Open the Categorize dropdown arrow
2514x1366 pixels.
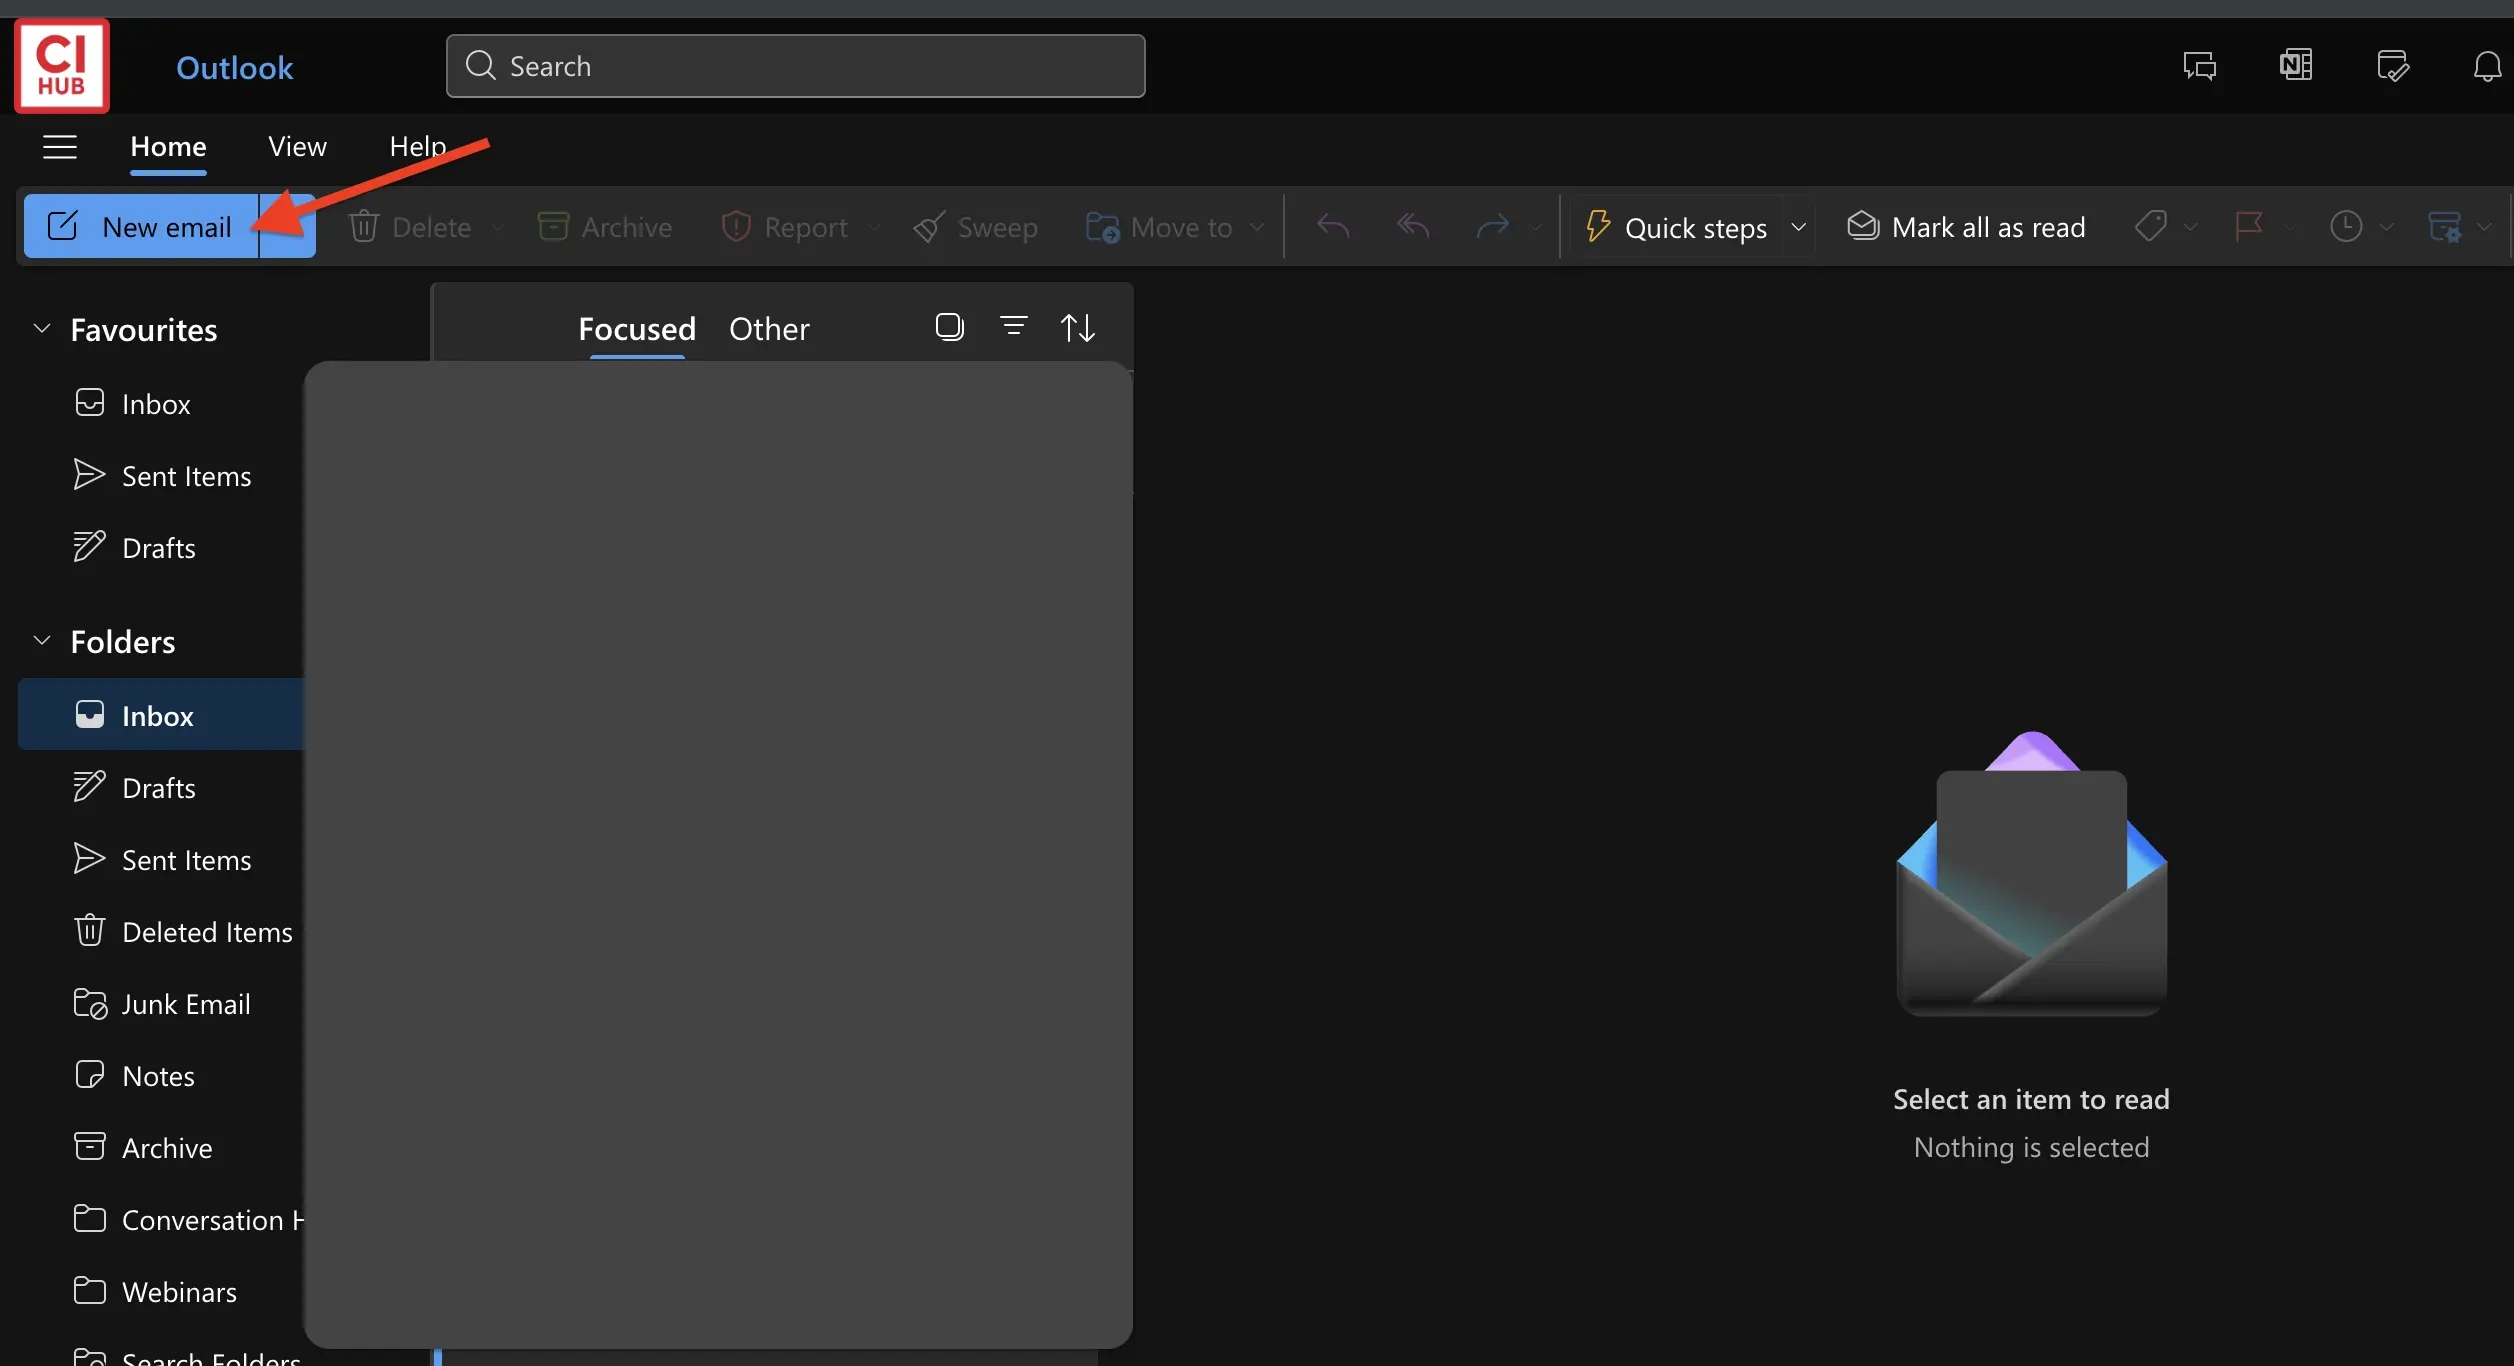click(2190, 227)
